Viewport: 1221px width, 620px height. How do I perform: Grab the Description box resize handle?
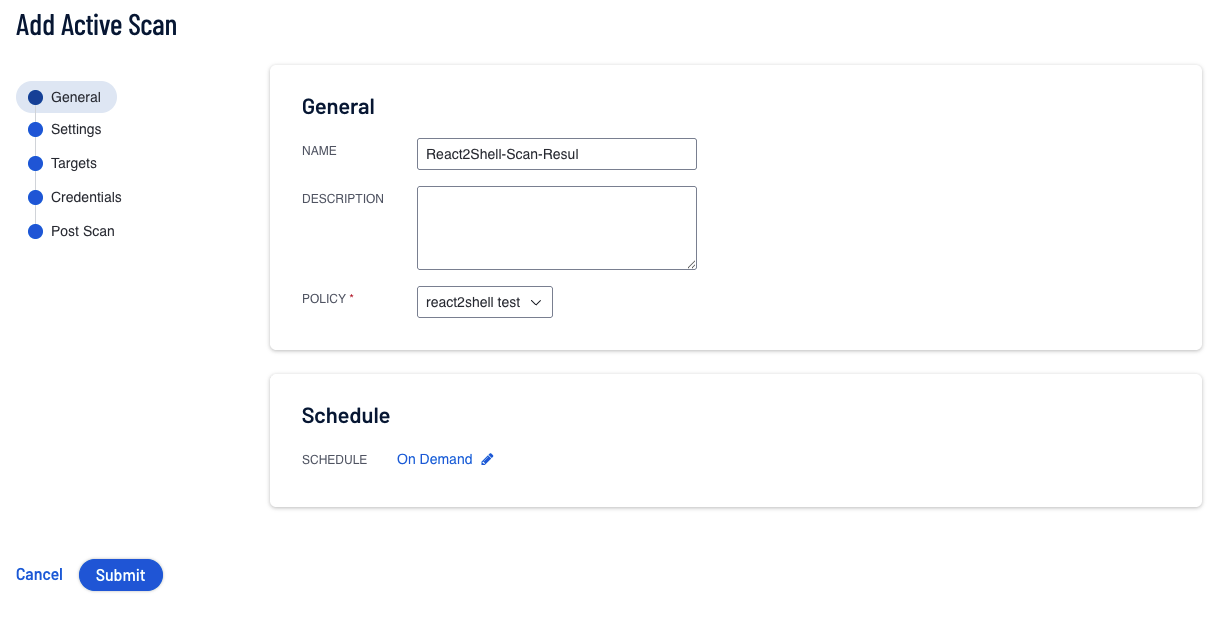click(691, 264)
